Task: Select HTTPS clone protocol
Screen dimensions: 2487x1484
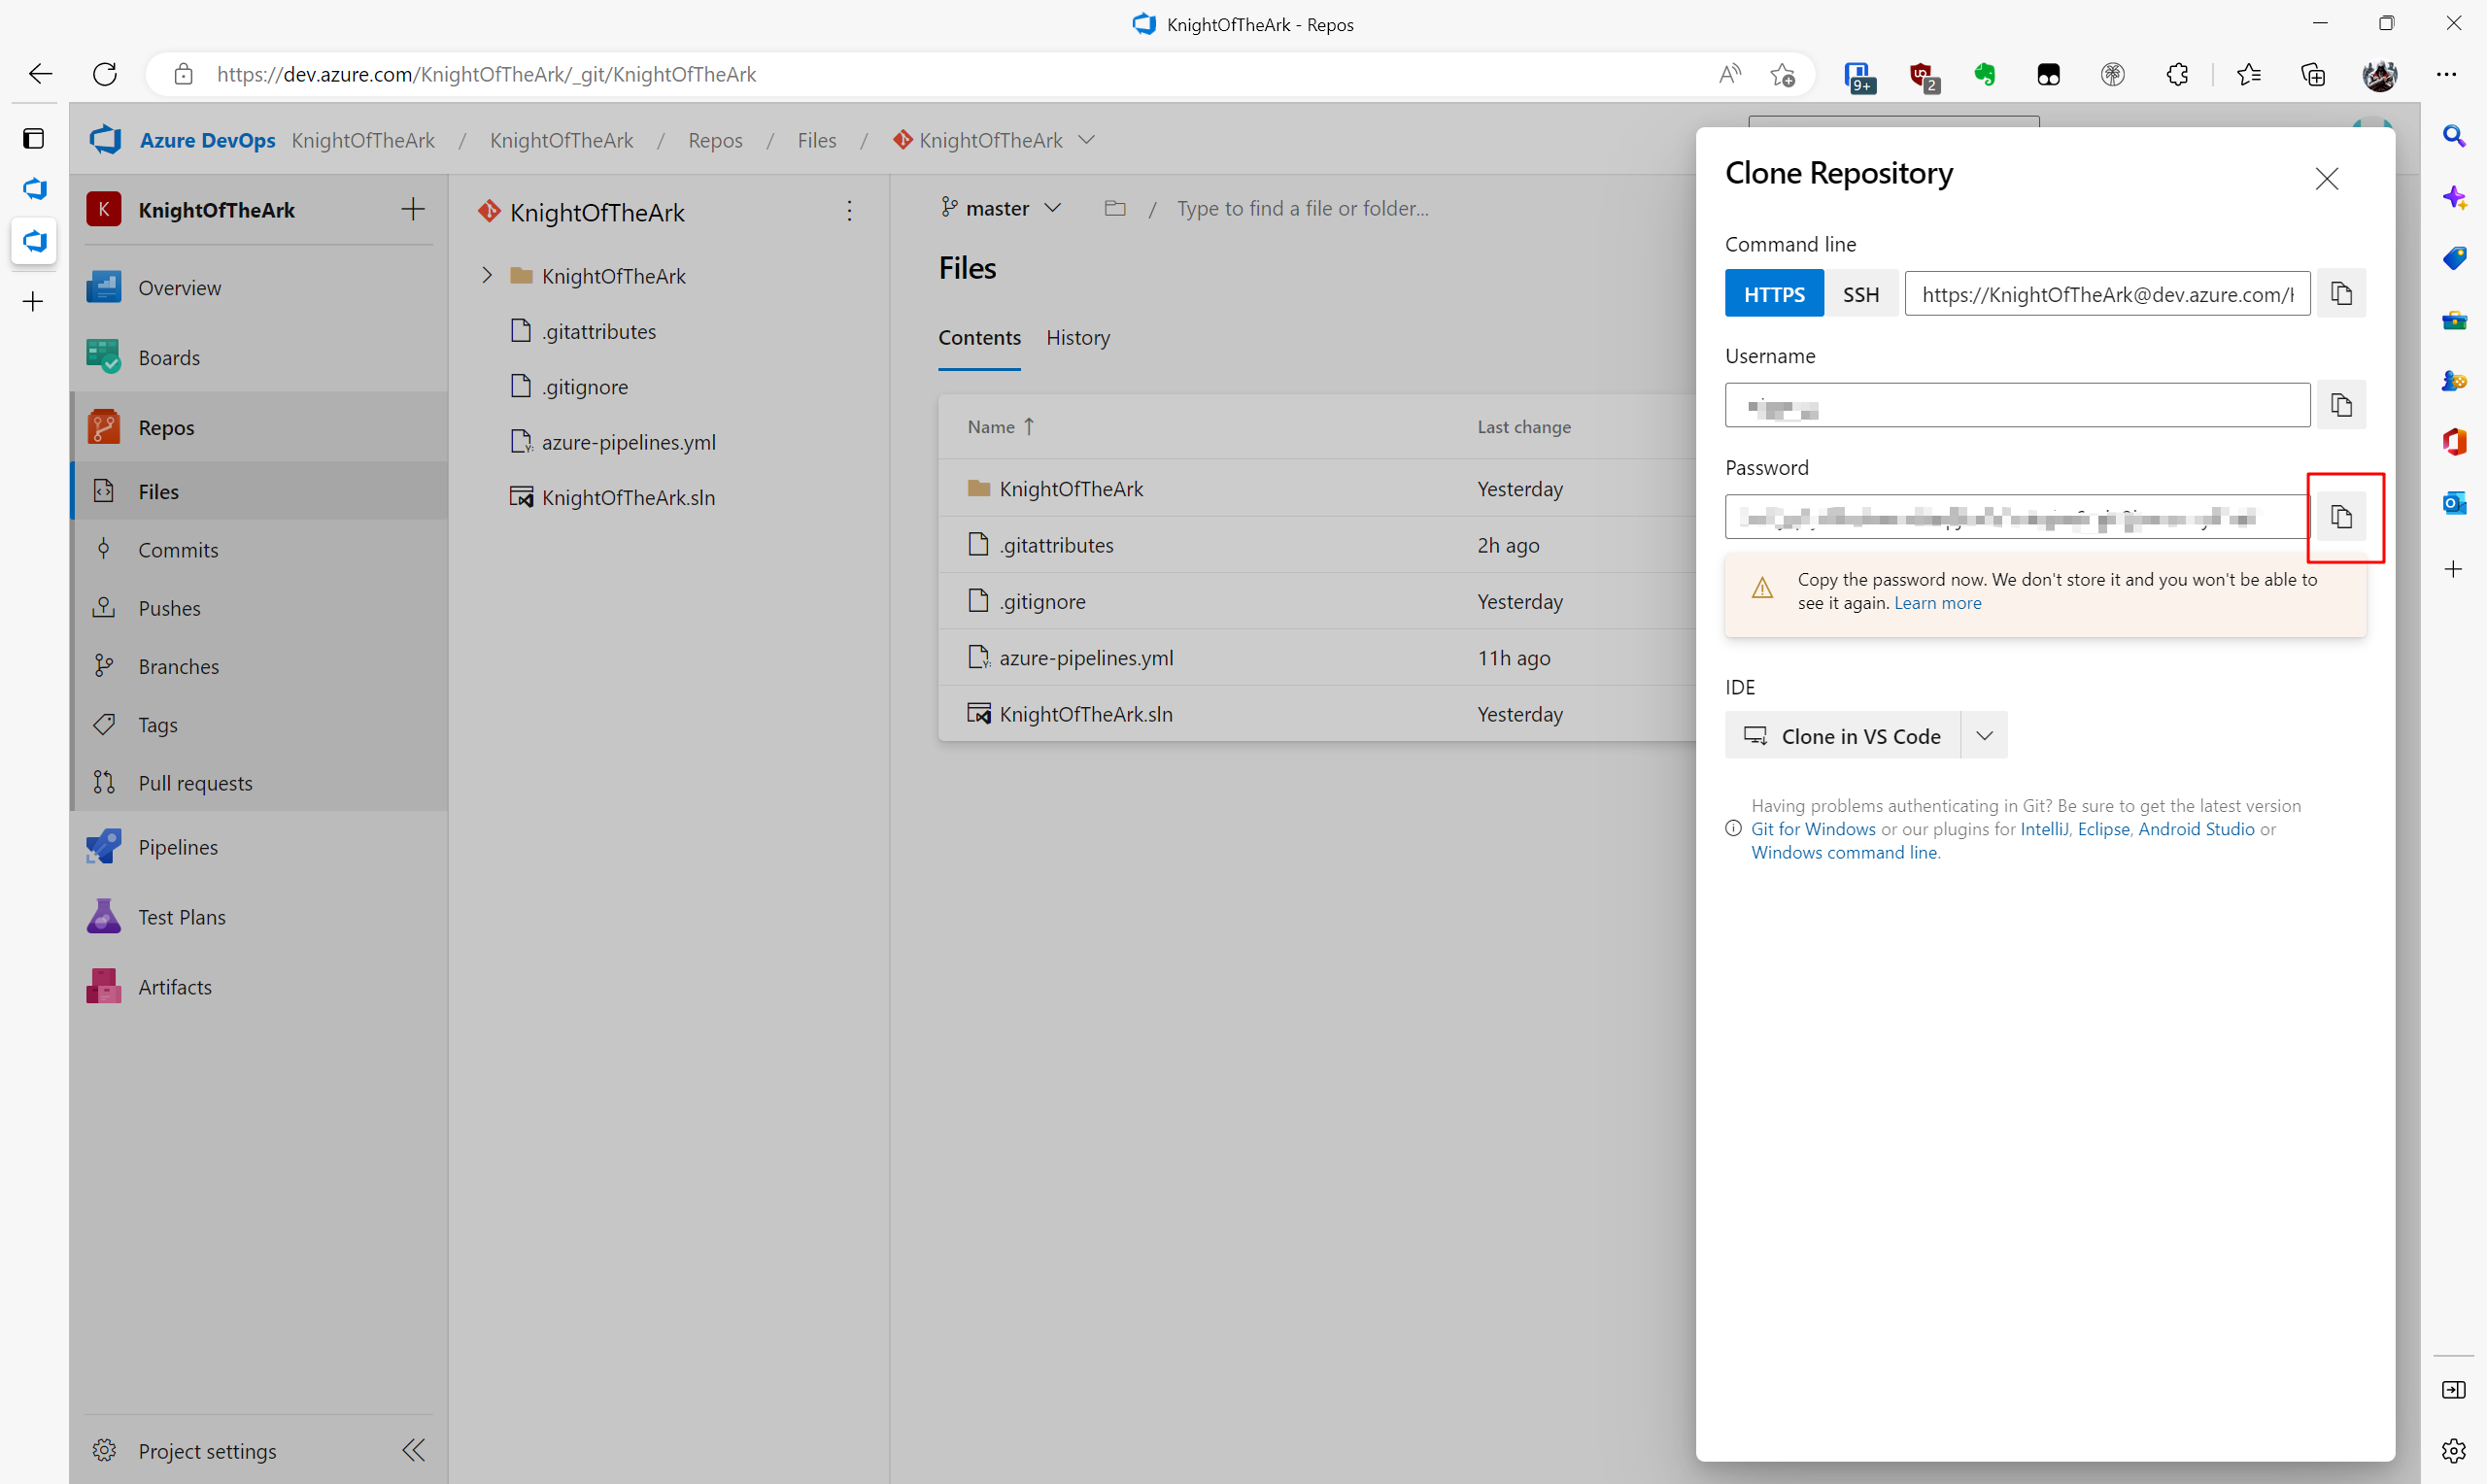Action: point(1773,294)
